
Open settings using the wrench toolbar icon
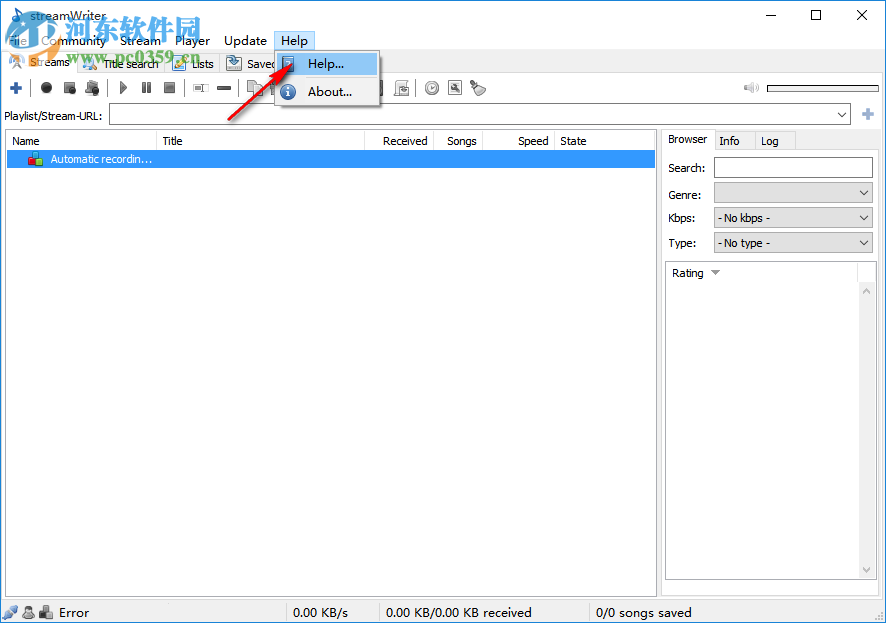point(454,88)
